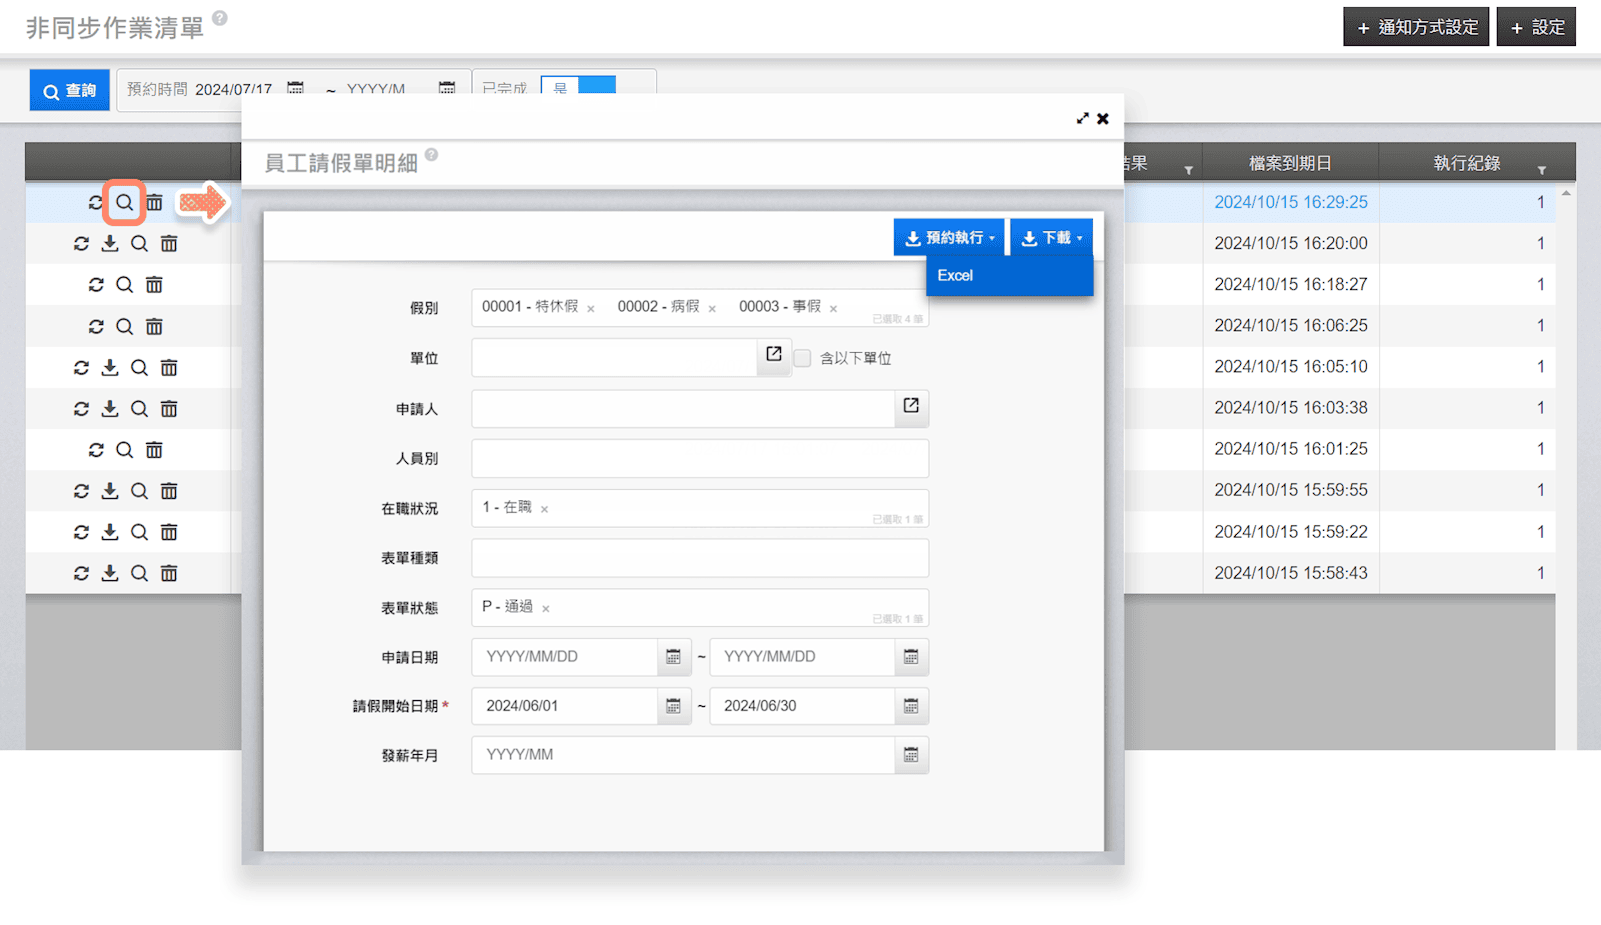
Task: Click refresh icon in the first list row
Action: tap(95, 203)
